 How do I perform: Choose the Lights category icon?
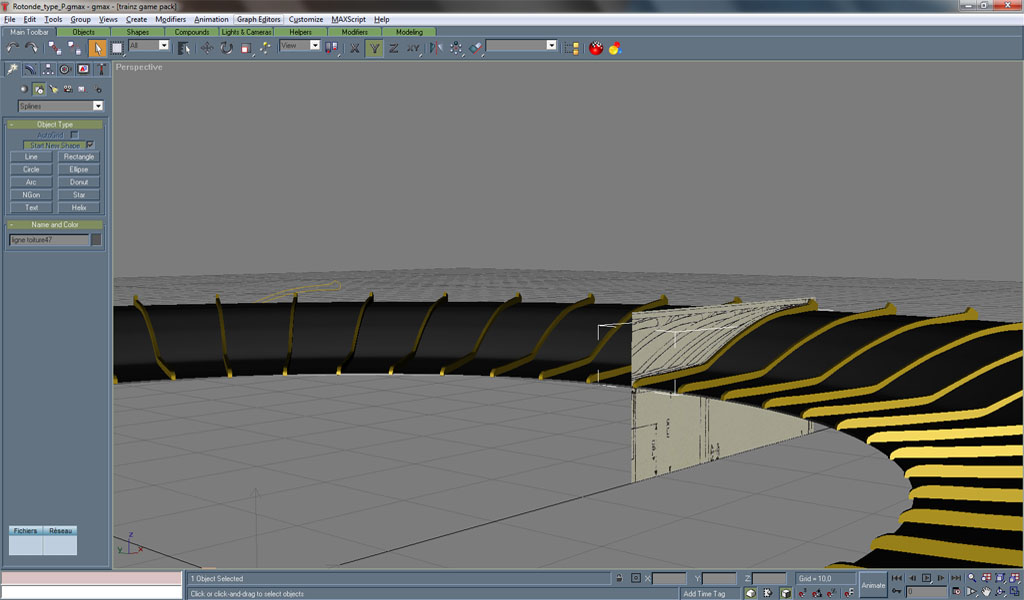click(x=53, y=89)
